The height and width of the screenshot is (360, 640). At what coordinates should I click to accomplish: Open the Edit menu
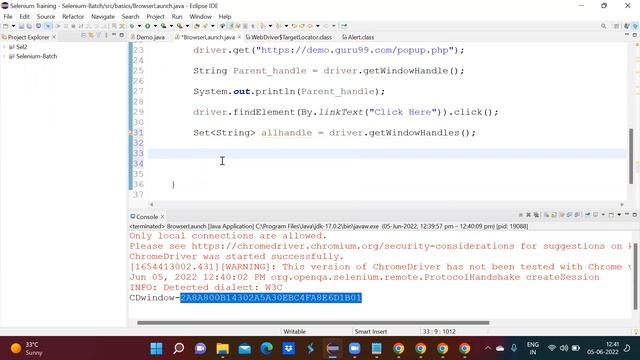24,16
